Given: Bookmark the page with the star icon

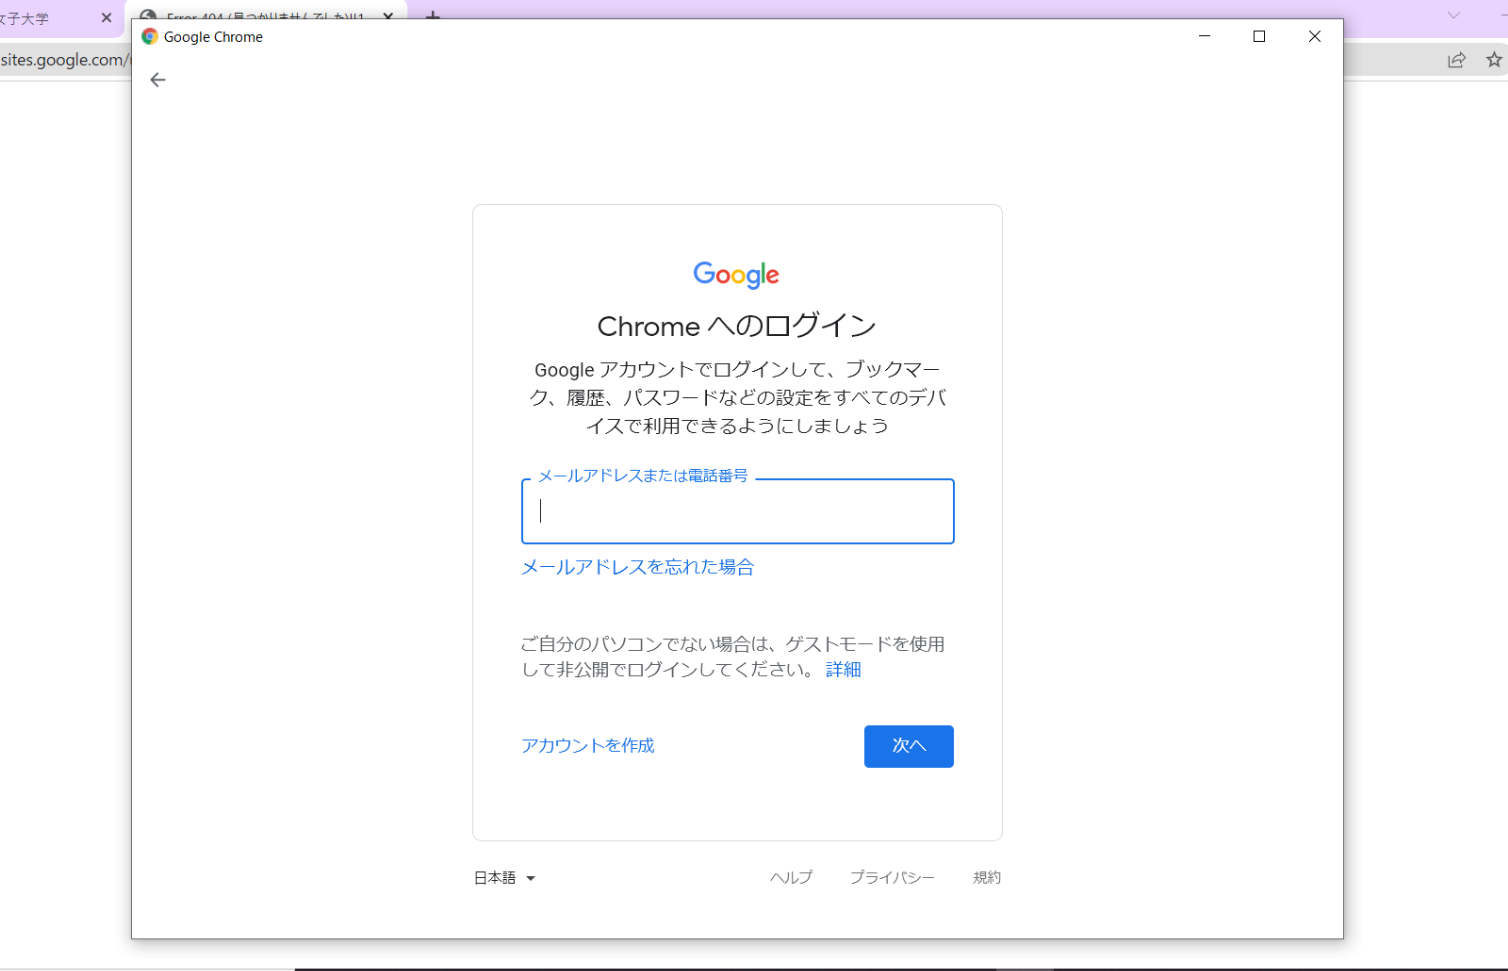Looking at the screenshot, I should [x=1494, y=60].
